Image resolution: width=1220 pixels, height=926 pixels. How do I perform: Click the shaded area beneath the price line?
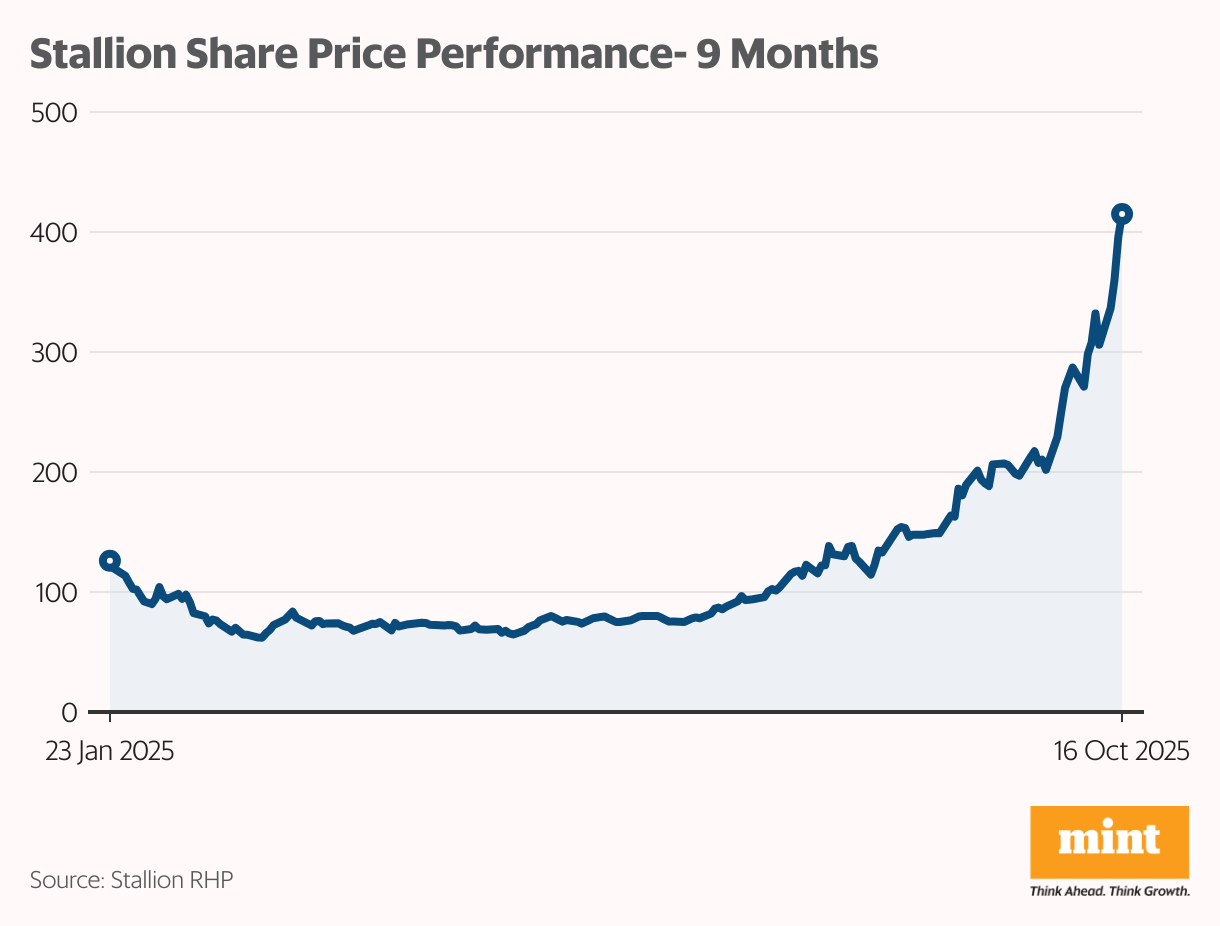pos(600,670)
